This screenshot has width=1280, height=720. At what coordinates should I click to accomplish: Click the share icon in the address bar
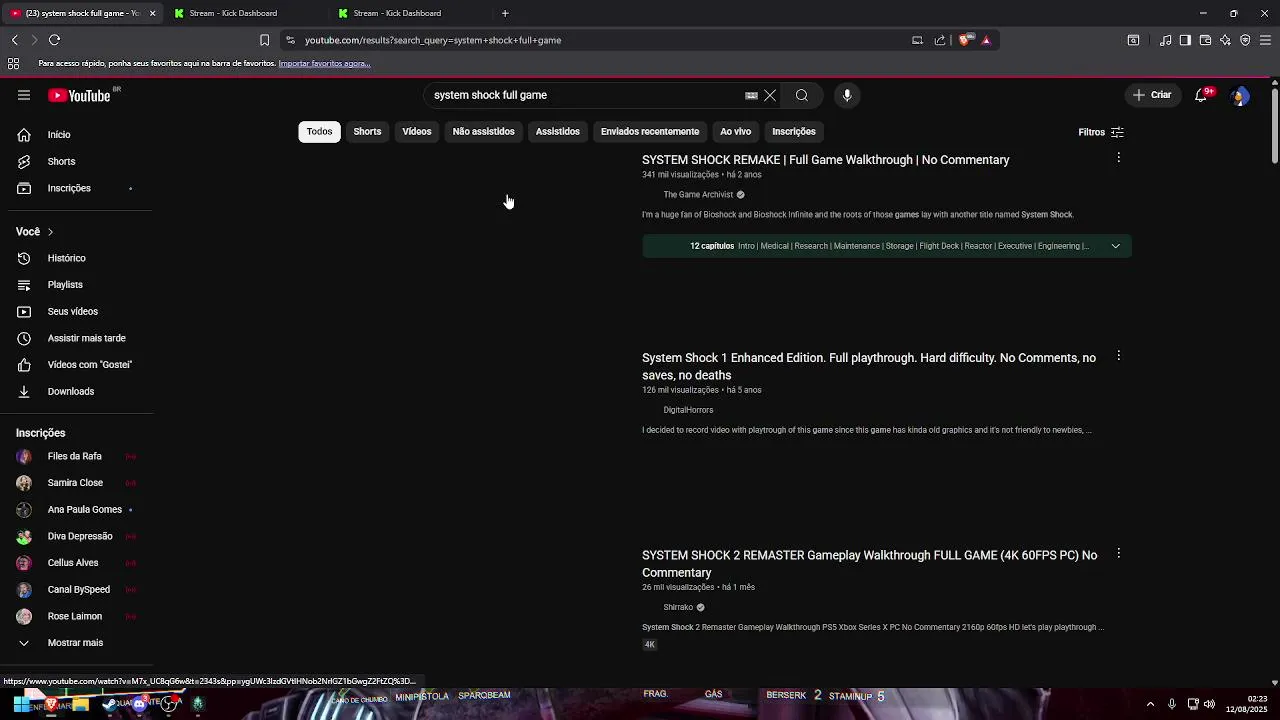click(x=940, y=40)
